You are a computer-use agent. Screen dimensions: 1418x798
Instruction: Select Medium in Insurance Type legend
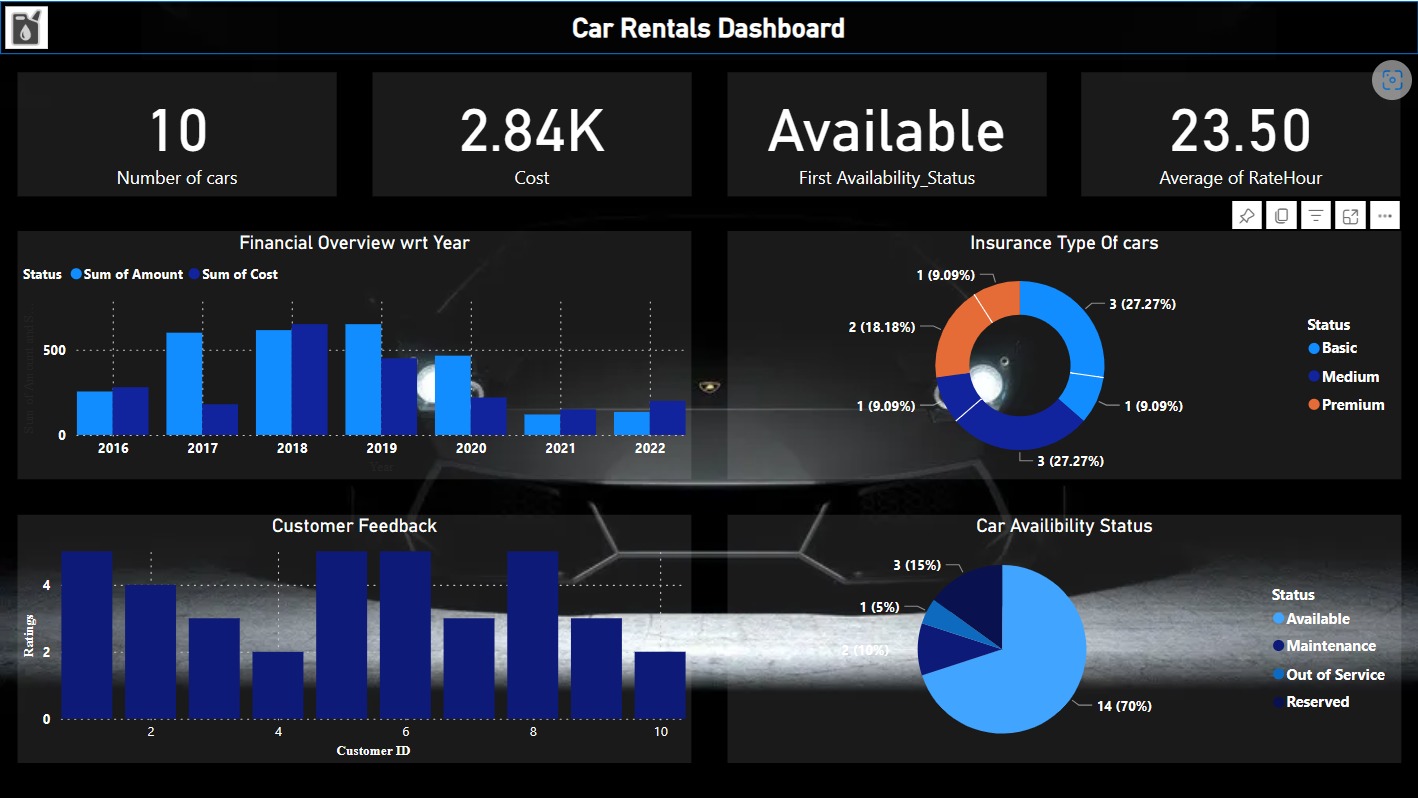1349,377
